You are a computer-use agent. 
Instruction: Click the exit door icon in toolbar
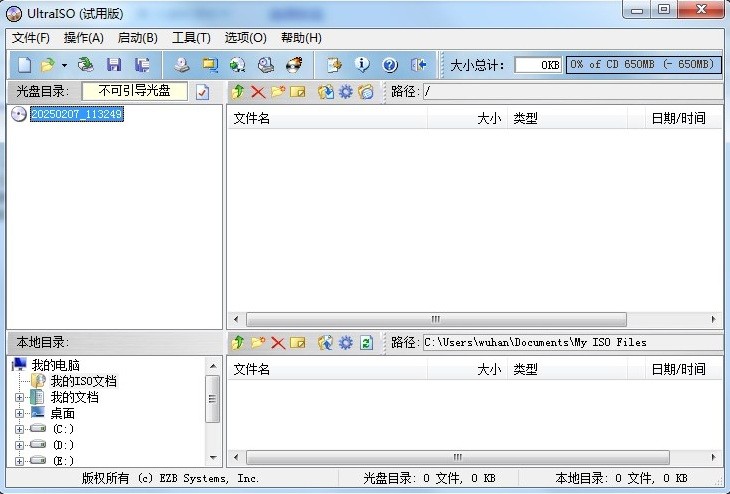point(418,65)
